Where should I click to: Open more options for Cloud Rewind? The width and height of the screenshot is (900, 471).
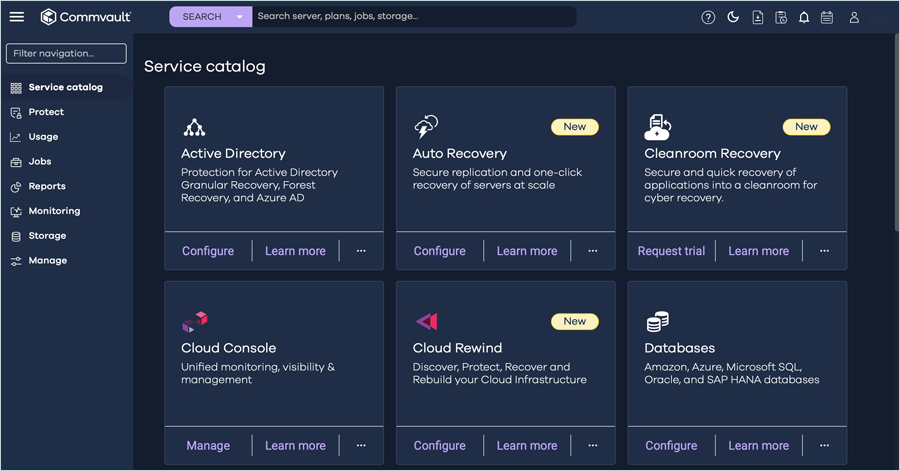593,446
